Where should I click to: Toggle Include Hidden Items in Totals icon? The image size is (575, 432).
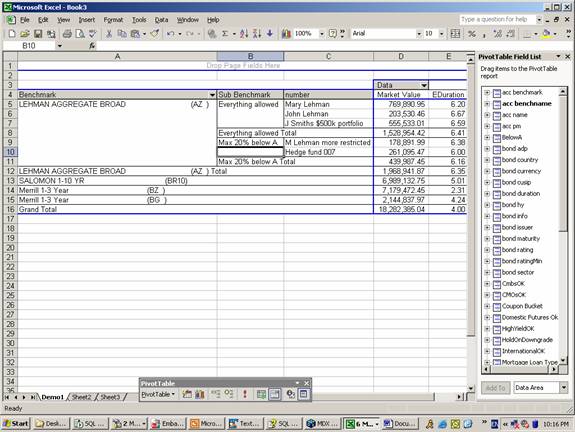tap(261, 394)
